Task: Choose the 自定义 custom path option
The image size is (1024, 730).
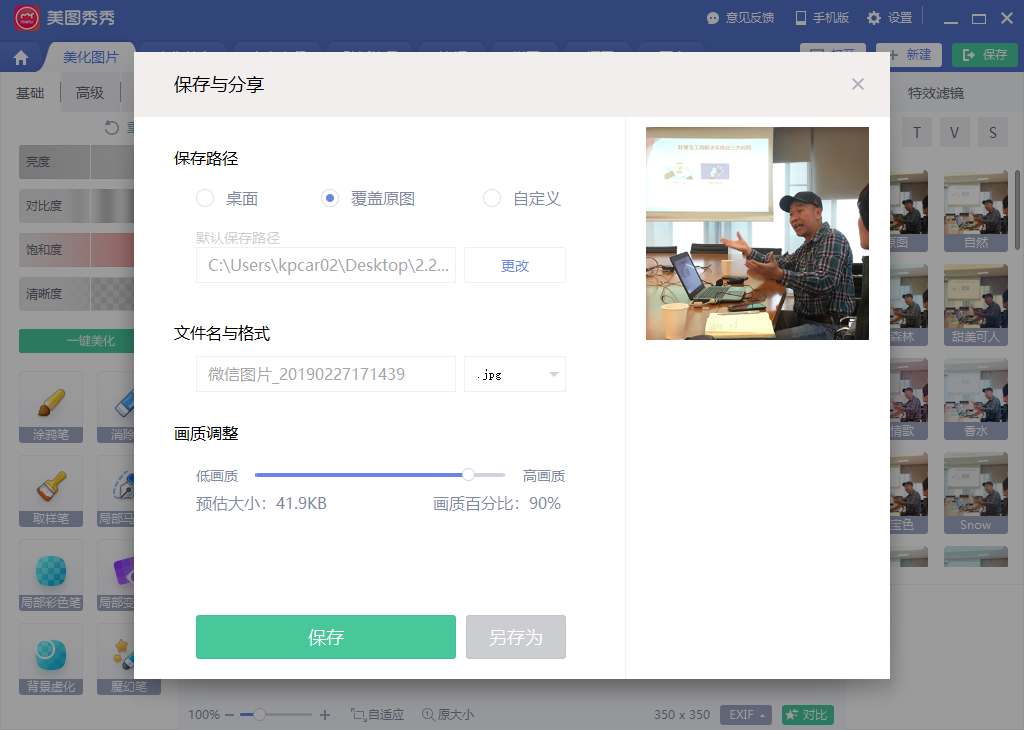Action: 492,199
